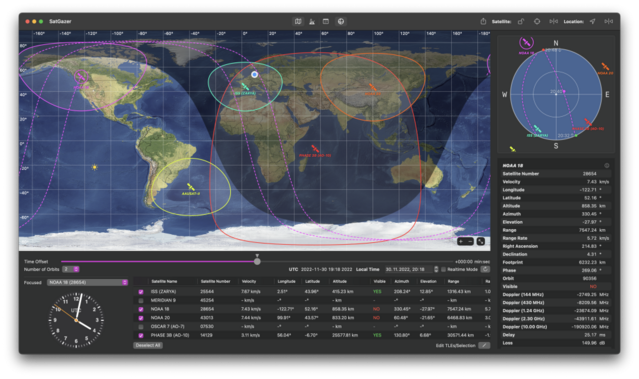Uncheck the ISS (ZARYA) checkbox
Screen dimensions: 639x379
141,292
